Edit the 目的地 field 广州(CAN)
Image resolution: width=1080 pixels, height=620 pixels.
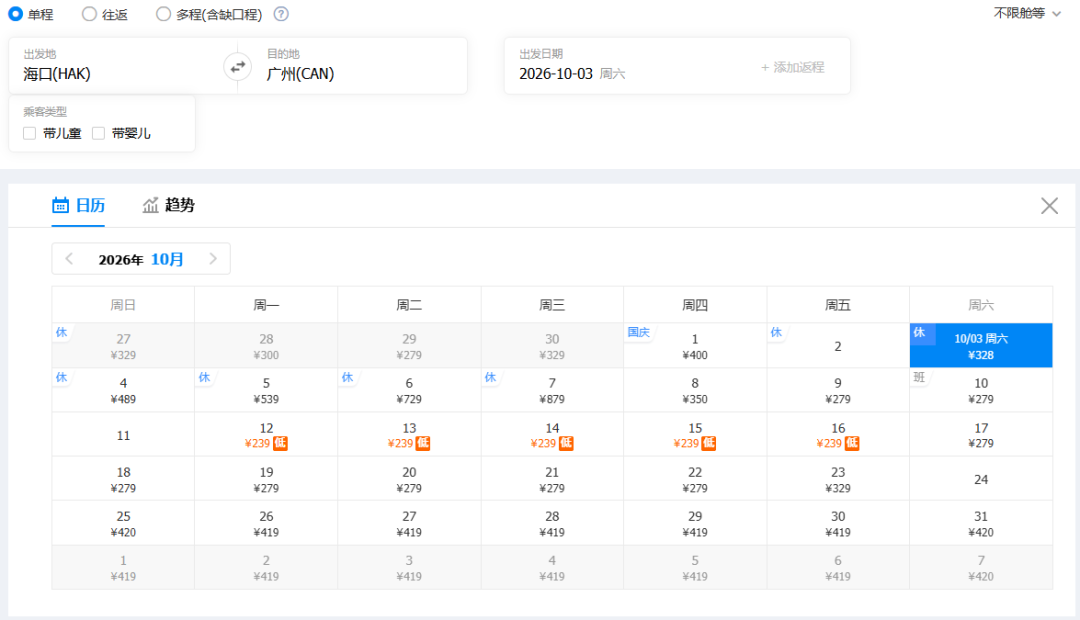pos(360,66)
